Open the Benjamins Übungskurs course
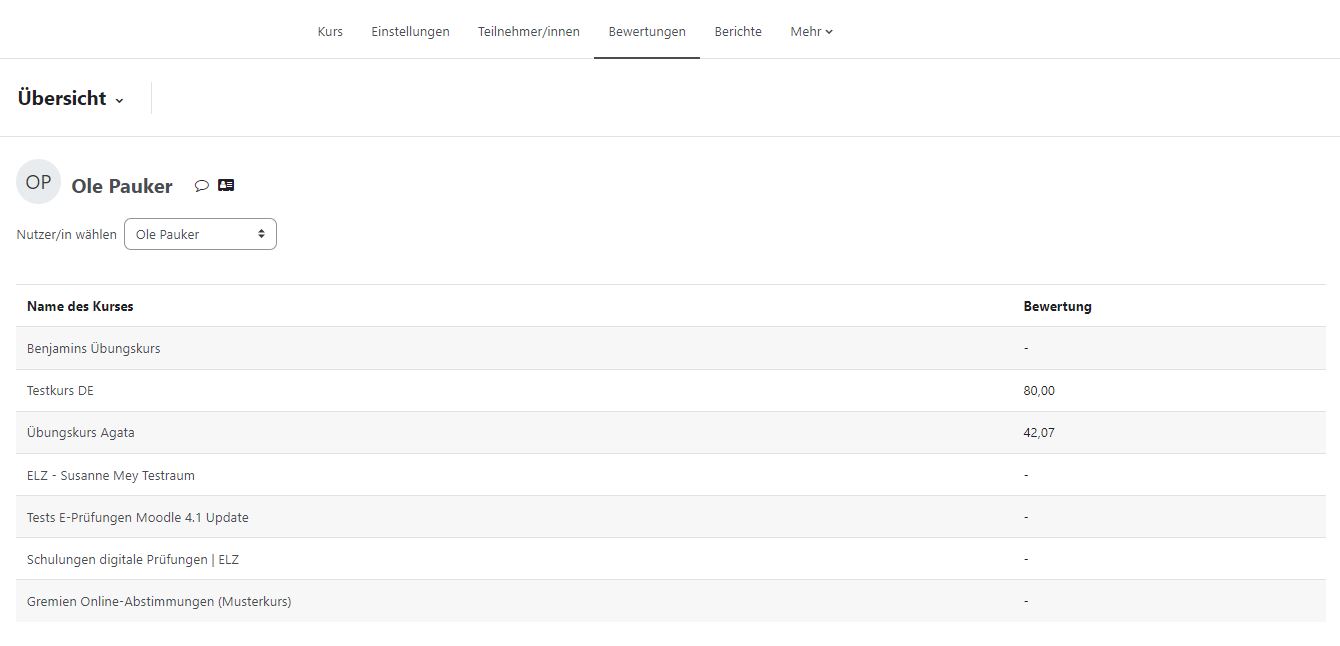 [x=93, y=349]
